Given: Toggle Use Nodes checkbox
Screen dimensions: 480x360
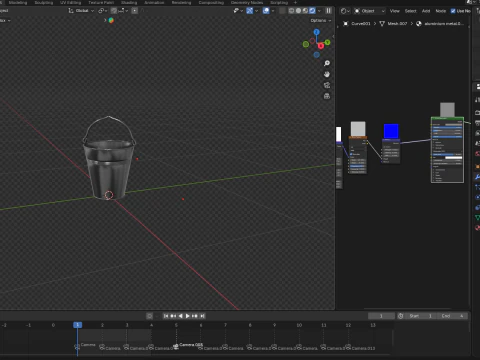Looking at the screenshot, I should pos(453,11).
